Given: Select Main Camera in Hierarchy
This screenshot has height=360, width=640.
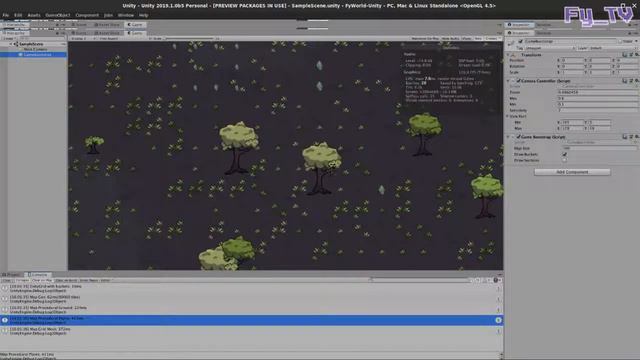Looking at the screenshot, I should [35, 49].
